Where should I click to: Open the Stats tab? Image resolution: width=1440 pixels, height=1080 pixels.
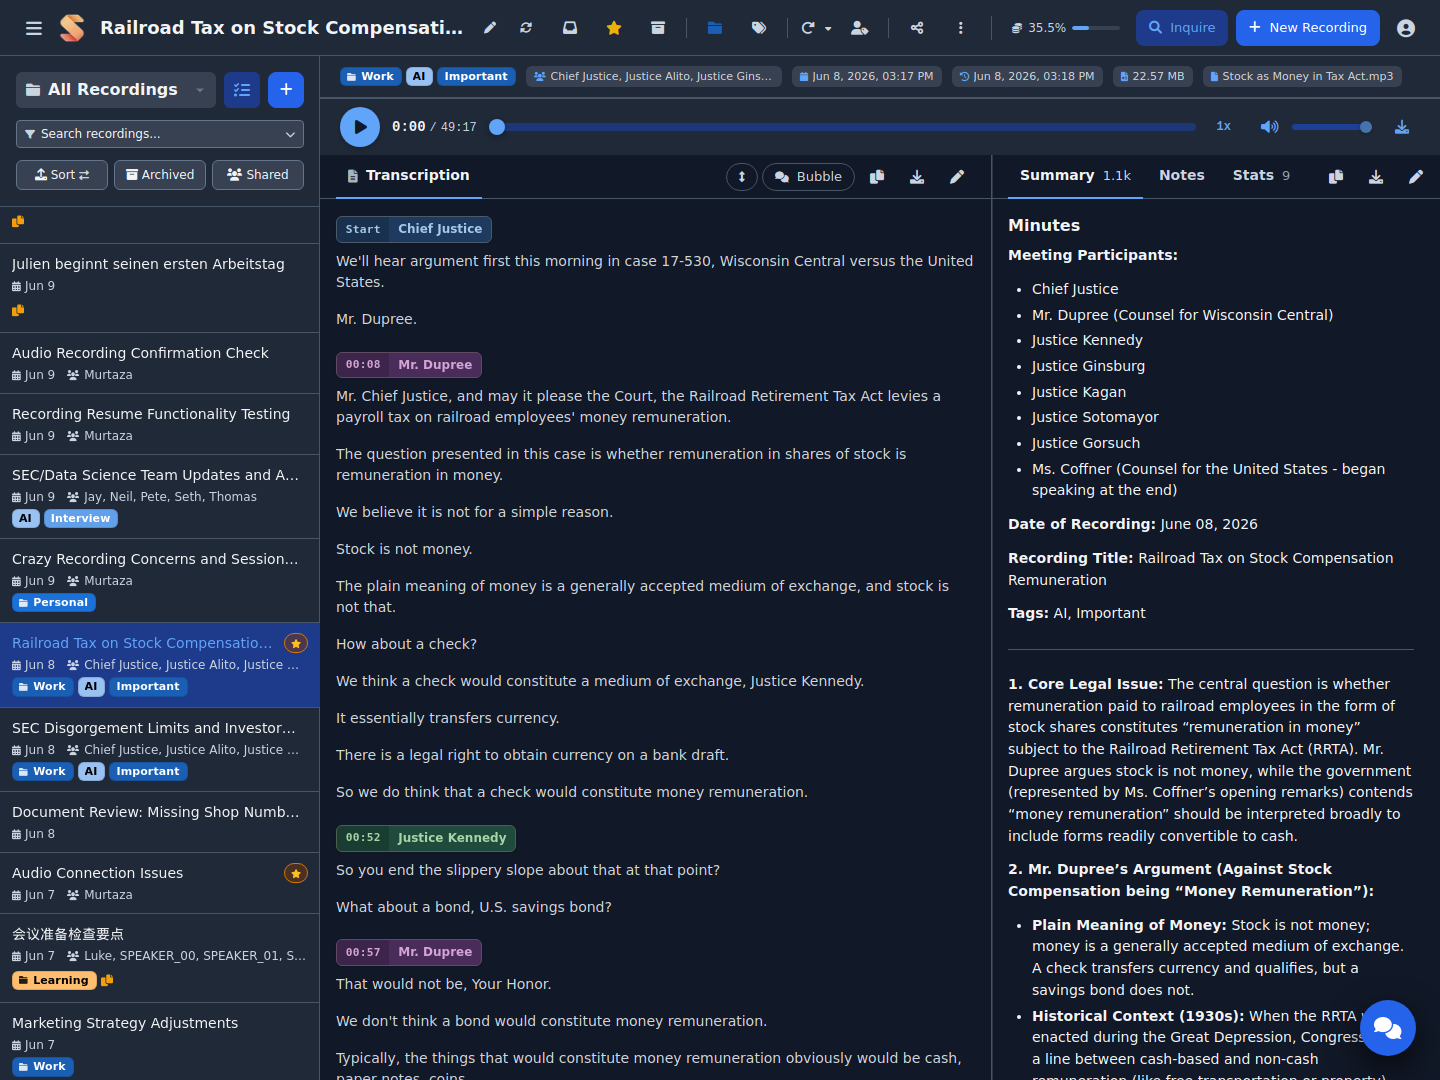tap(1261, 176)
